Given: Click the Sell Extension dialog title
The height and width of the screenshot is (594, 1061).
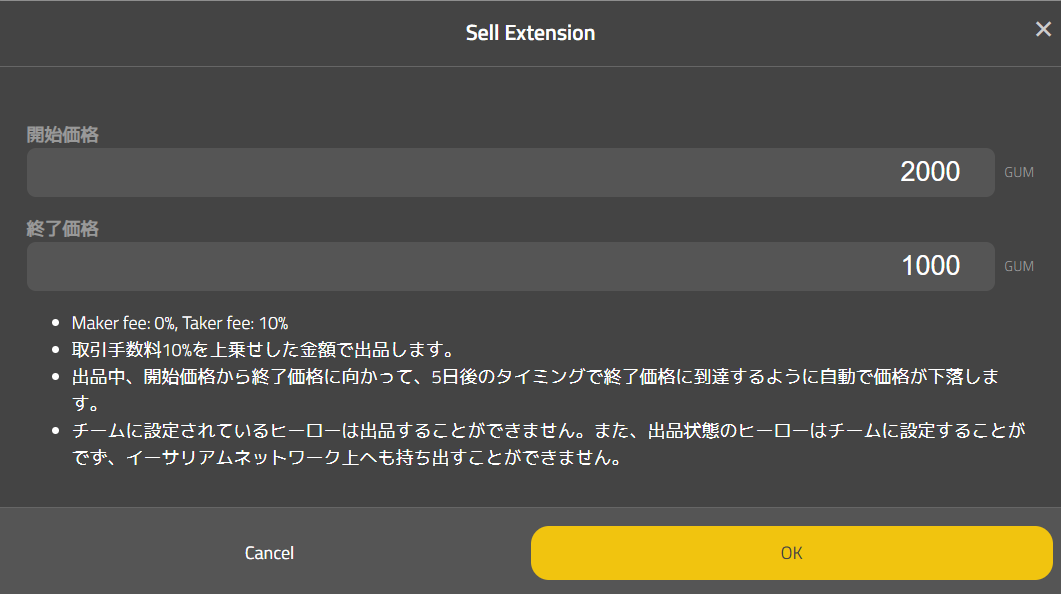Looking at the screenshot, I should 530,33.
